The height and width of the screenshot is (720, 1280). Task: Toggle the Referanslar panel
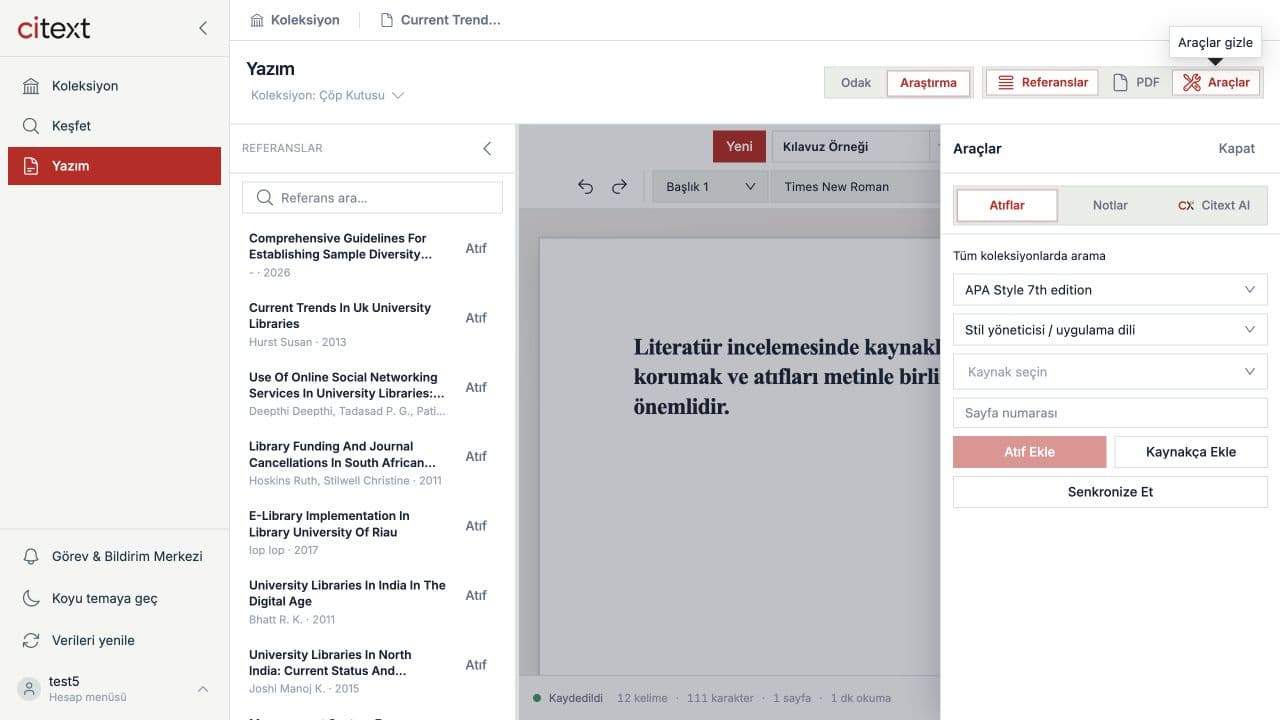click(1042, 83)
